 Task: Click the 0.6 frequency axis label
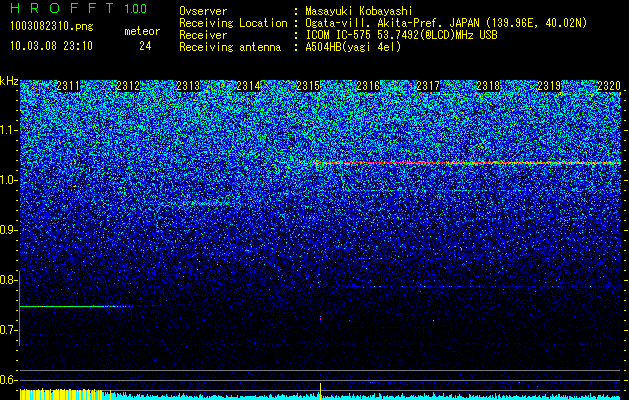click(8, 380)
